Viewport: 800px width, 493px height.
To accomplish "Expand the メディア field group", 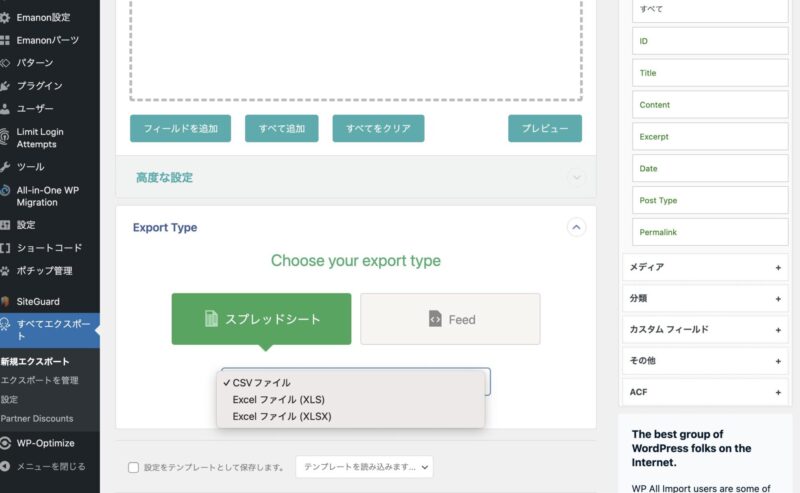I will click(x=705, y=267).
